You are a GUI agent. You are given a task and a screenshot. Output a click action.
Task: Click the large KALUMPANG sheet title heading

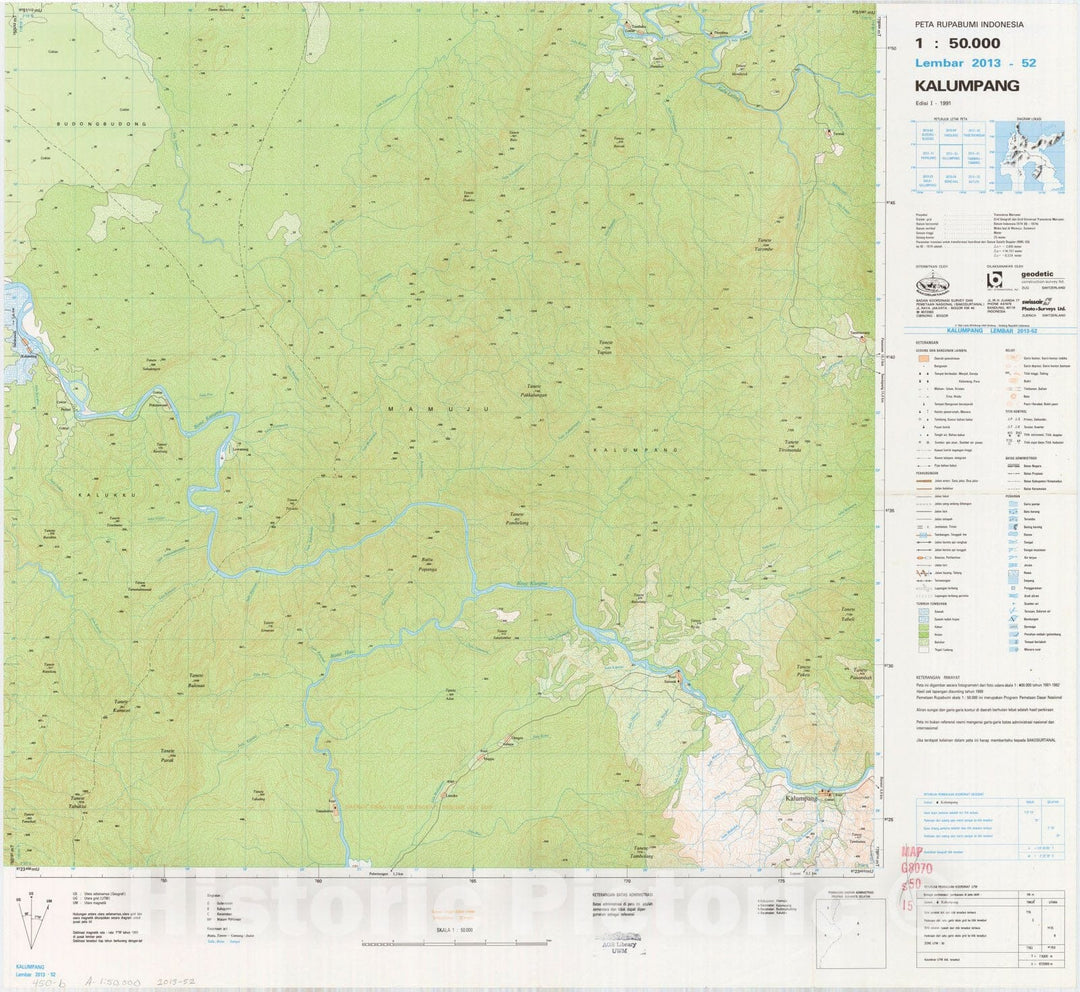967,86
